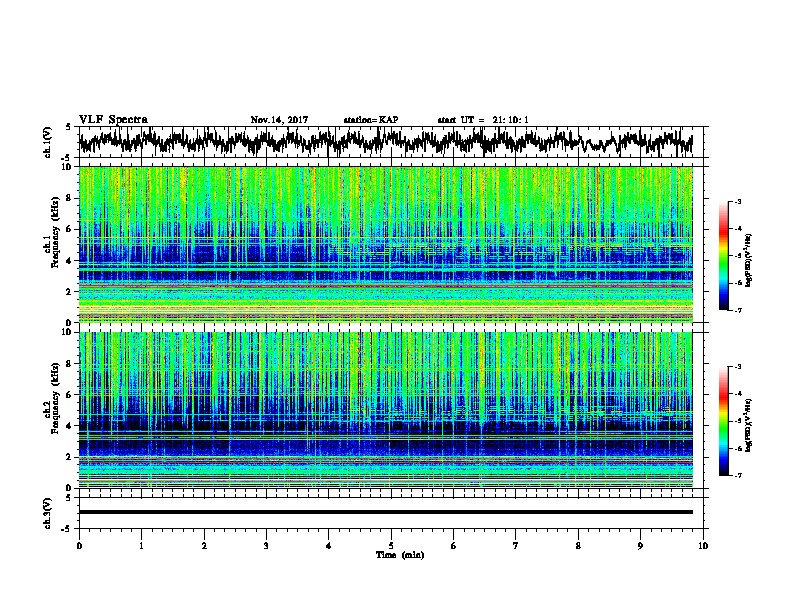Click the "-7" label on the ch.2 color scale
The image size is (792, 612).
tap(737, 476)
